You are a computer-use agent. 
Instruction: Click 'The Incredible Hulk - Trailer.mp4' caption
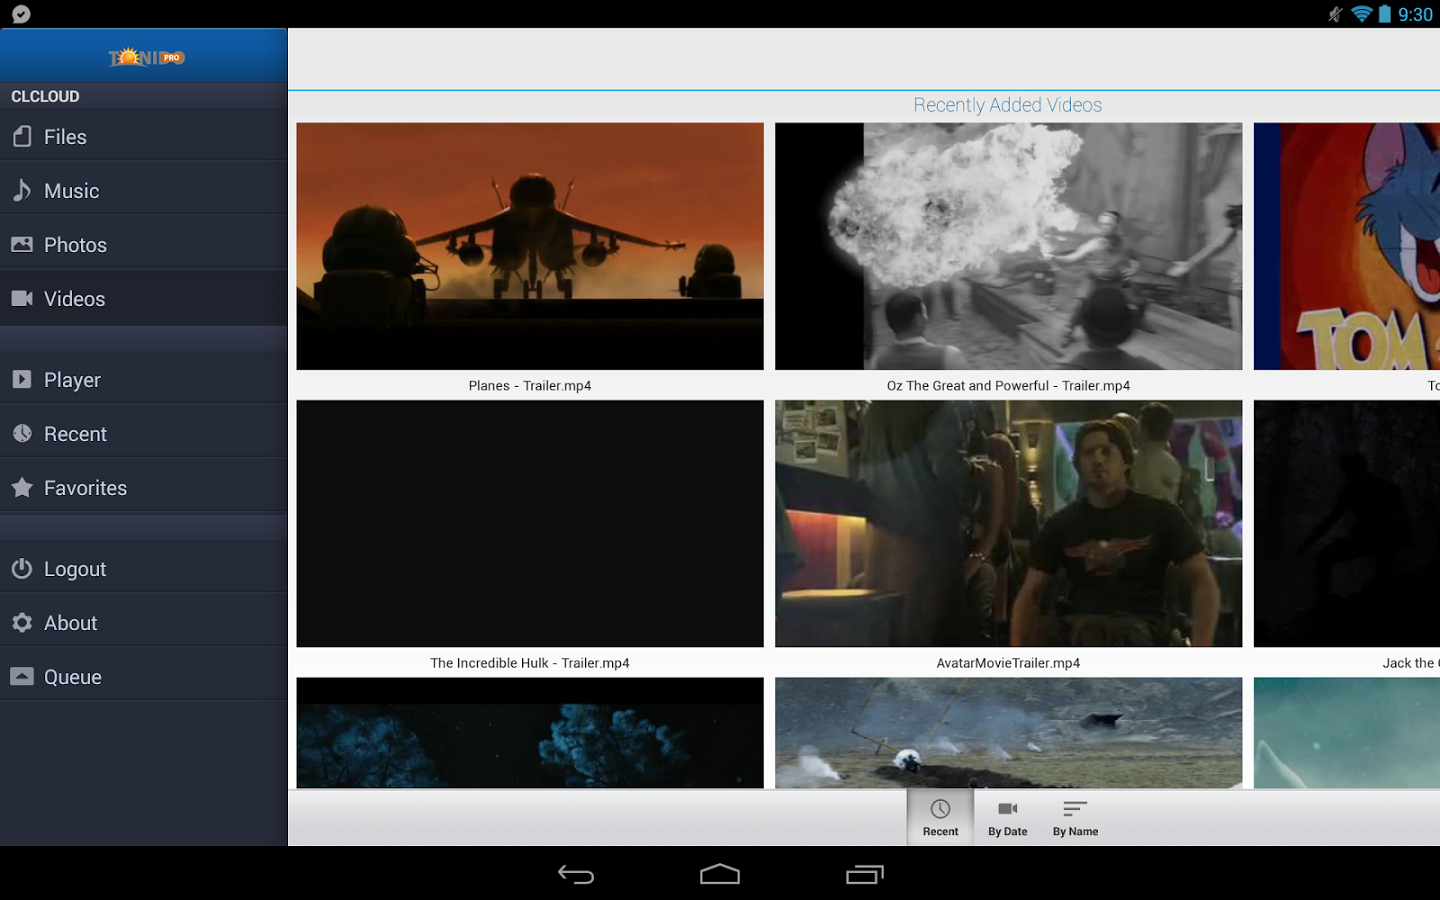pos(530,662)
